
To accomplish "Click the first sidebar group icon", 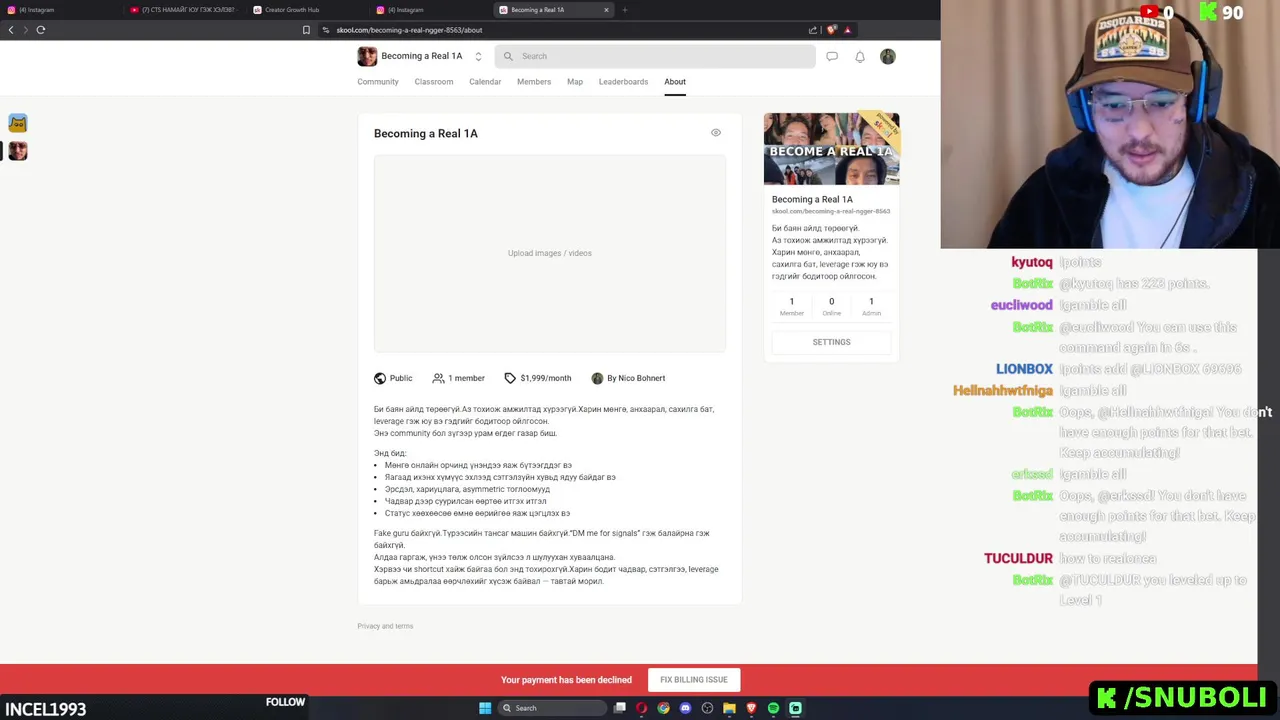I will pyautogui.click(x=17, y=123).
